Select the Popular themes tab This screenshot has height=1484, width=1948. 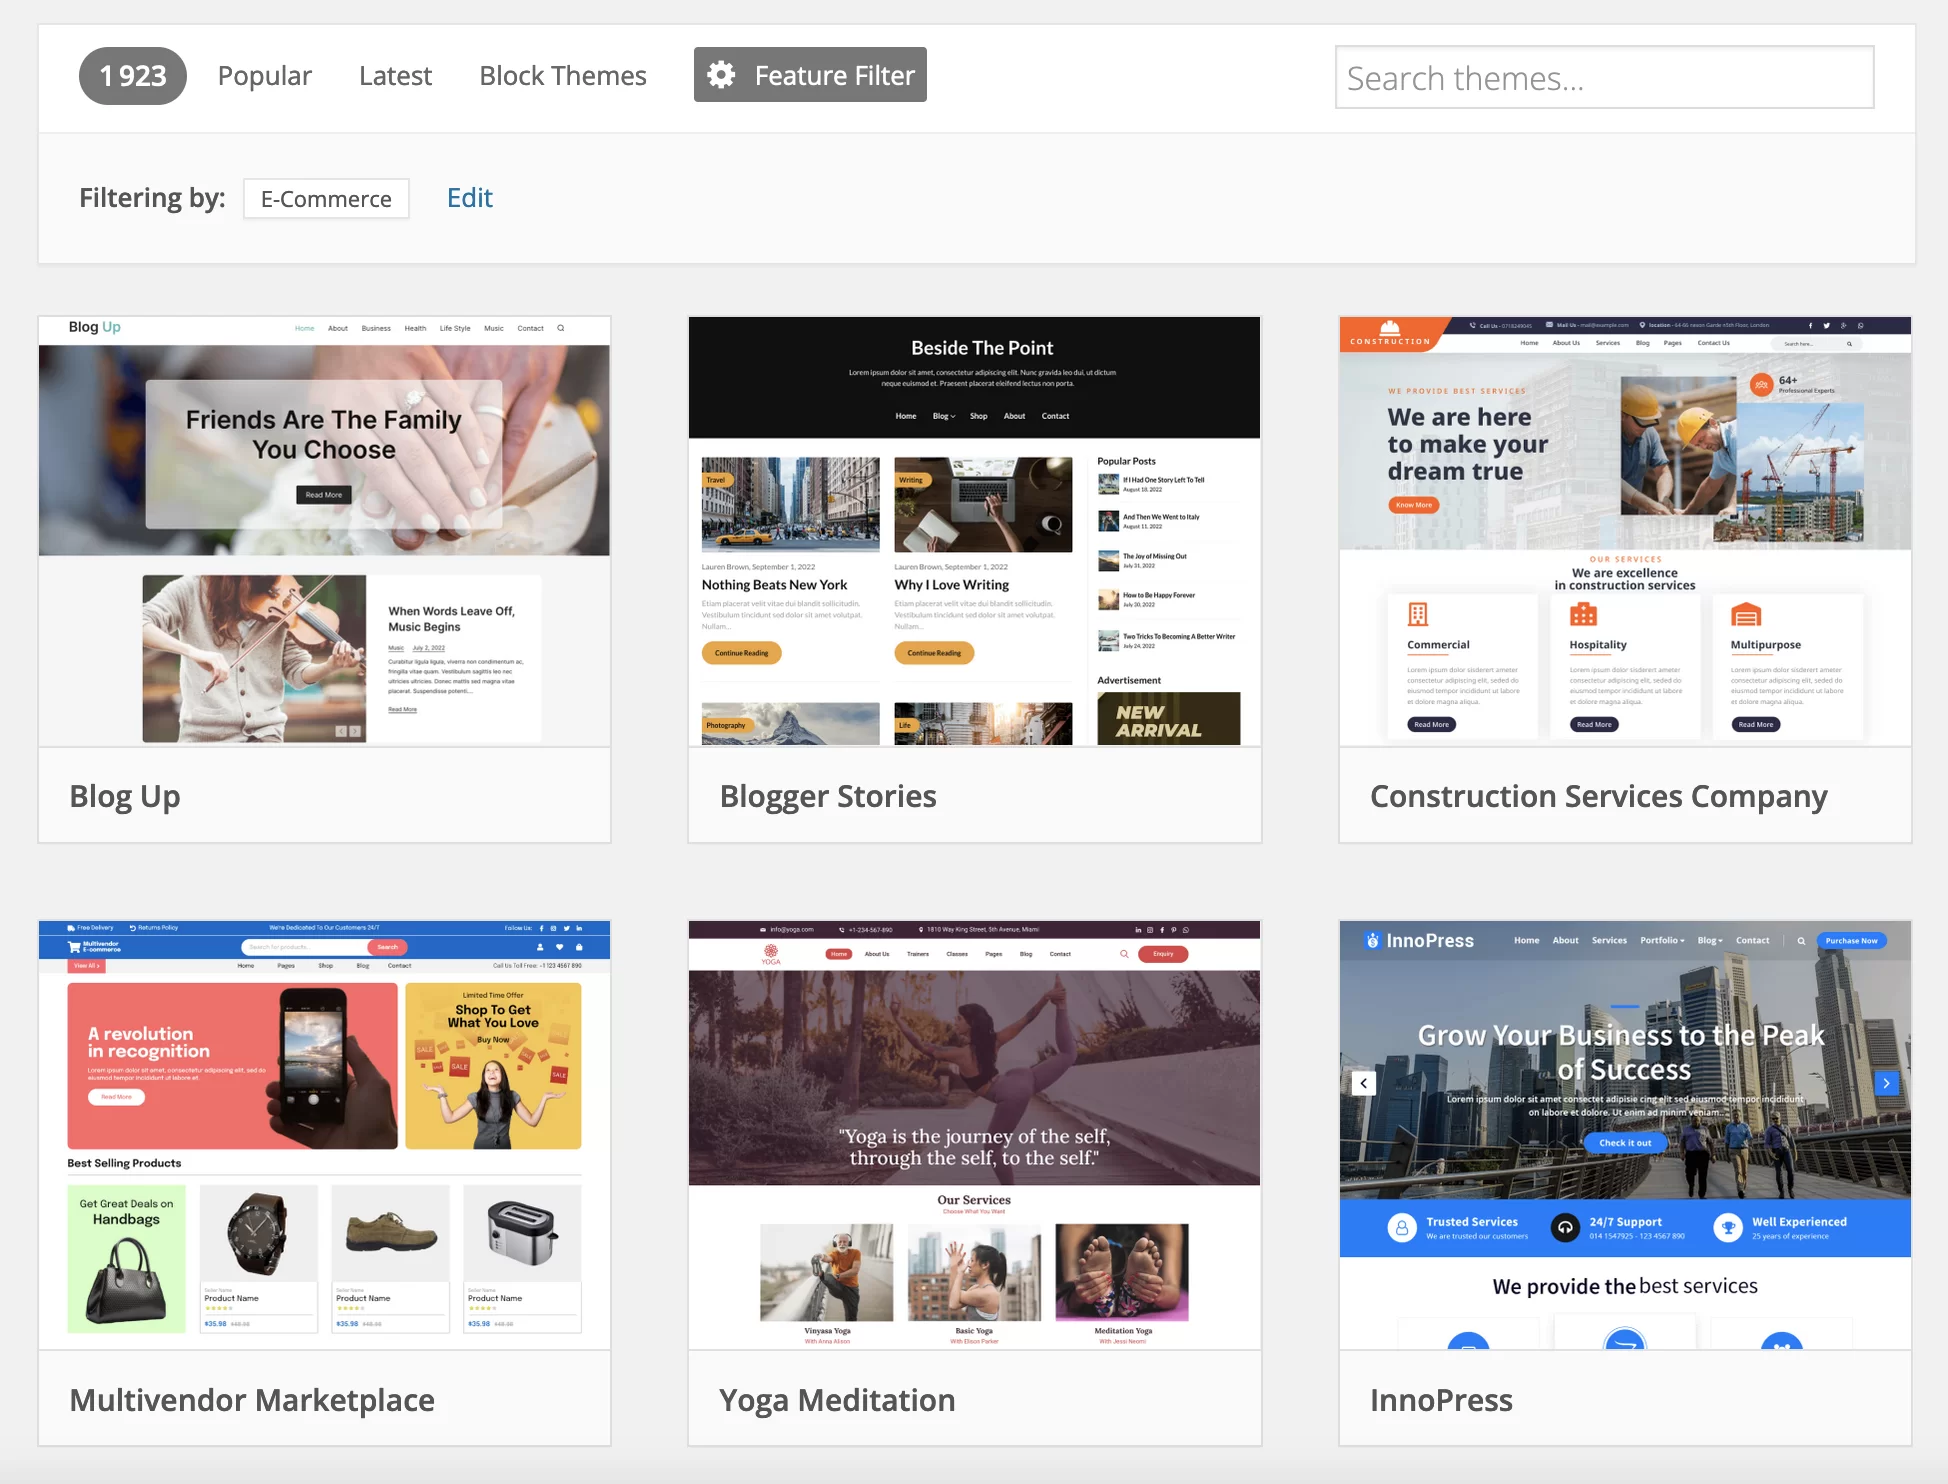(265, 73)
